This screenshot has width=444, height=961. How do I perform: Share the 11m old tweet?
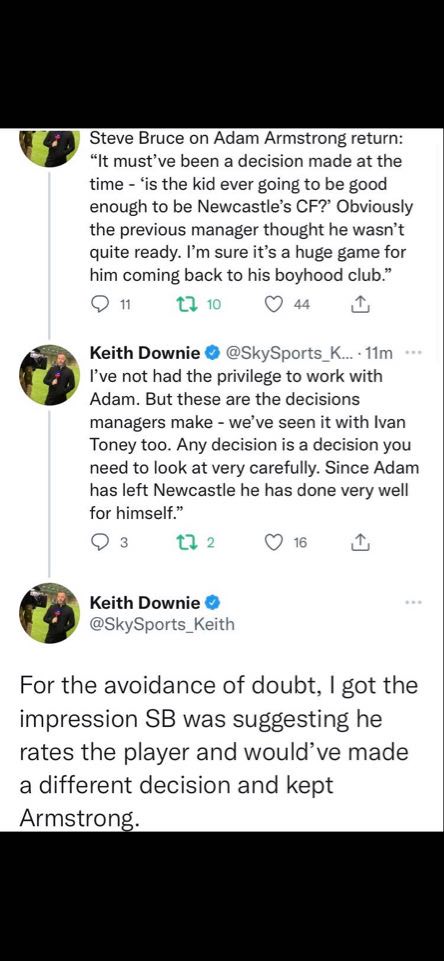(x=361, y=542)
